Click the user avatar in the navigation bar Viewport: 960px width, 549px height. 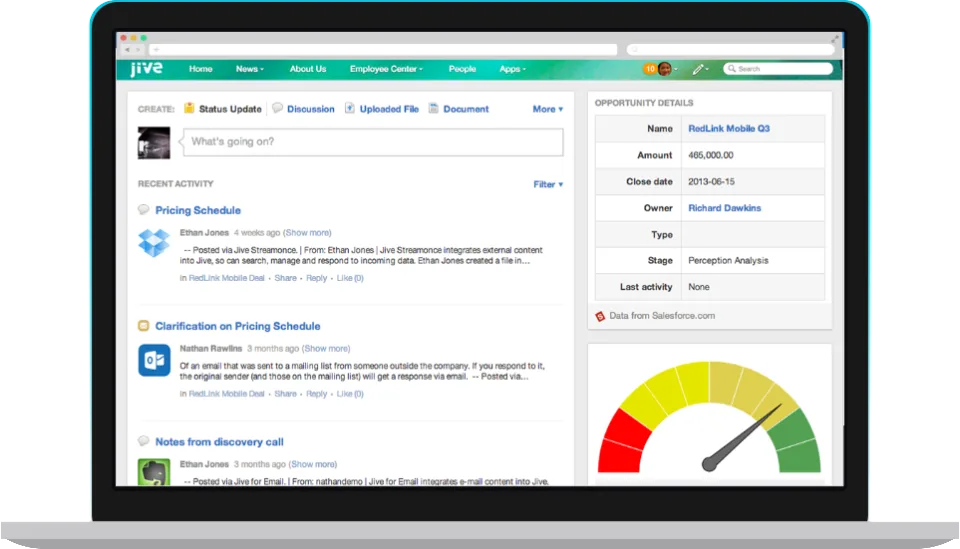(x=665, y=69)
